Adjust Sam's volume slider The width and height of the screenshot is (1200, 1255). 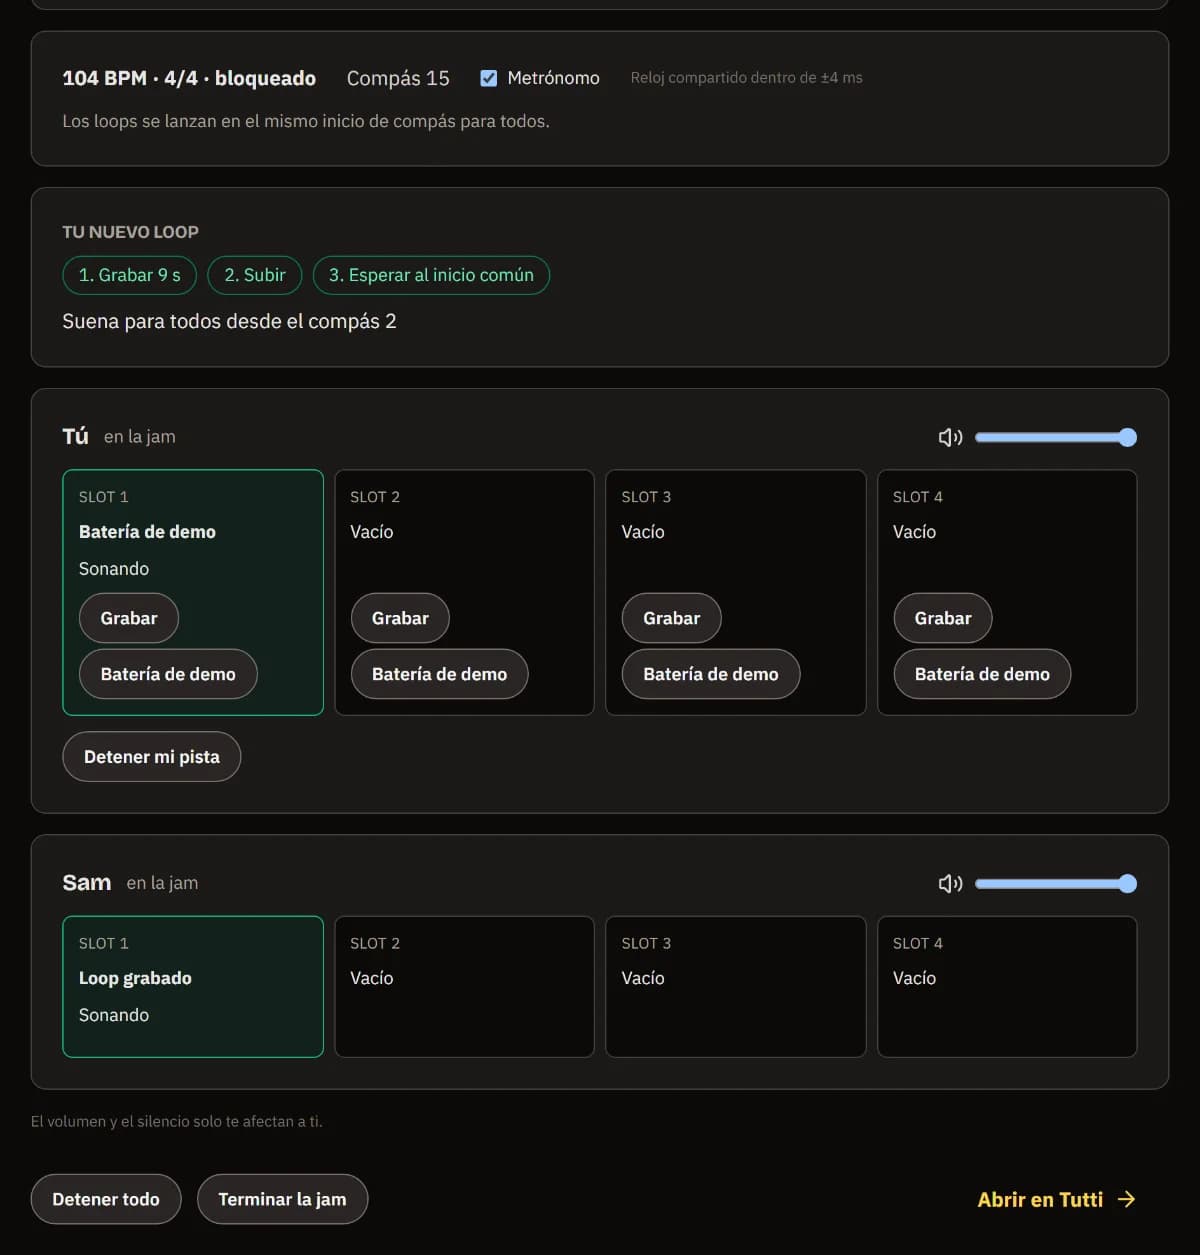(1056, 883)
